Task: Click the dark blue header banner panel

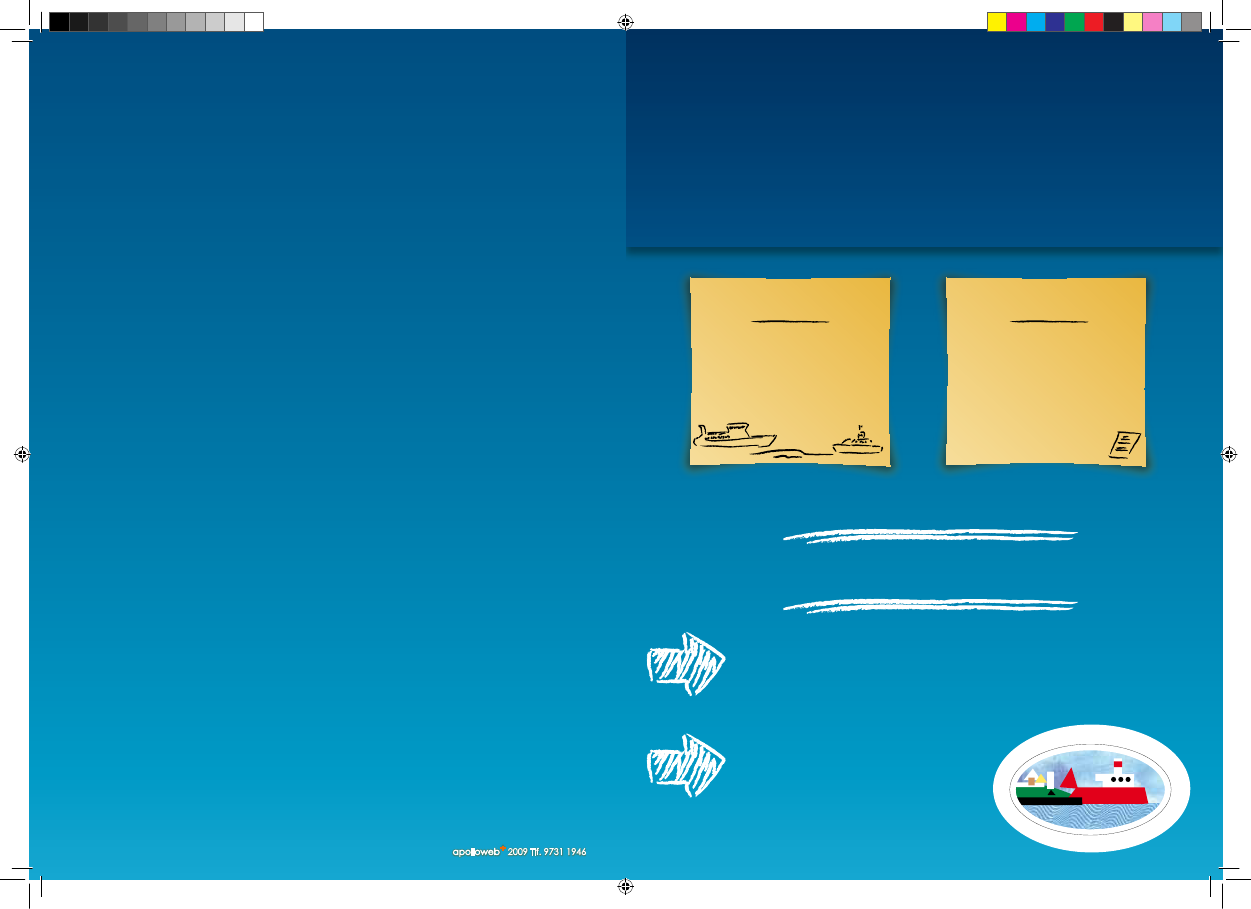Action: [923, 138]
